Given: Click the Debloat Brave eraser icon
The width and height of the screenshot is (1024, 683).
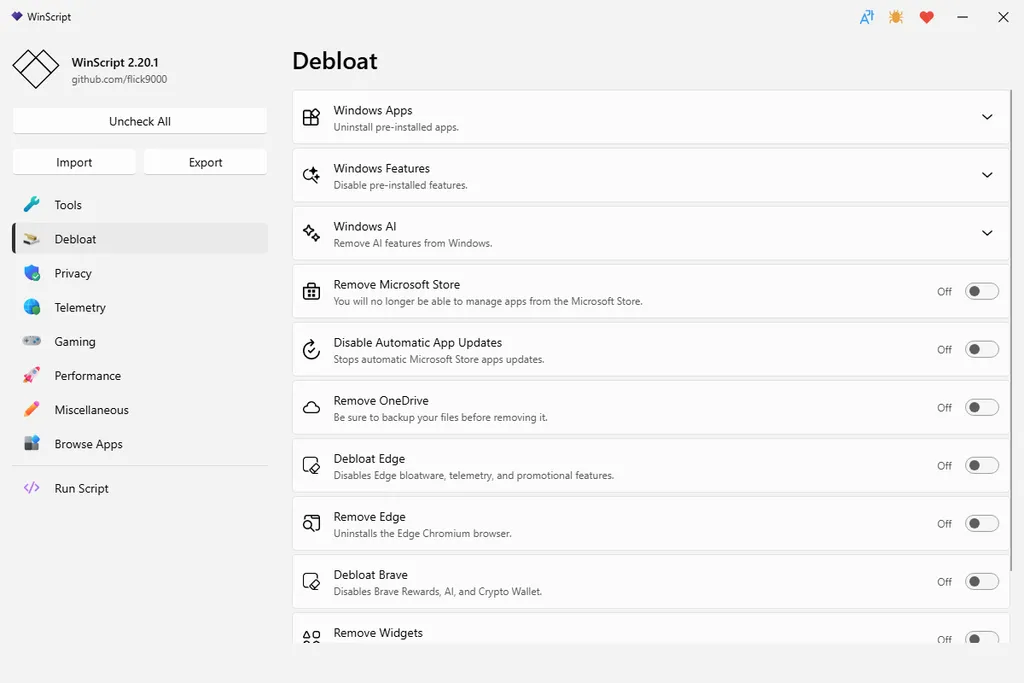Looking at the screenshot, I should tap(312, 582).
